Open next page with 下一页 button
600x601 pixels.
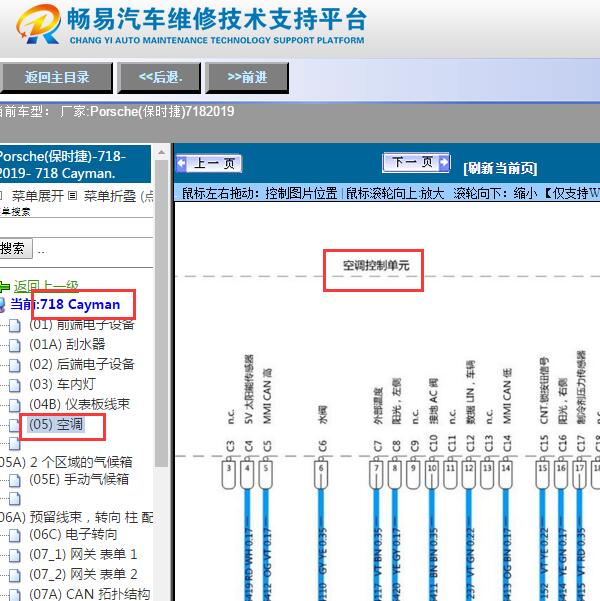tap(416, 163)
